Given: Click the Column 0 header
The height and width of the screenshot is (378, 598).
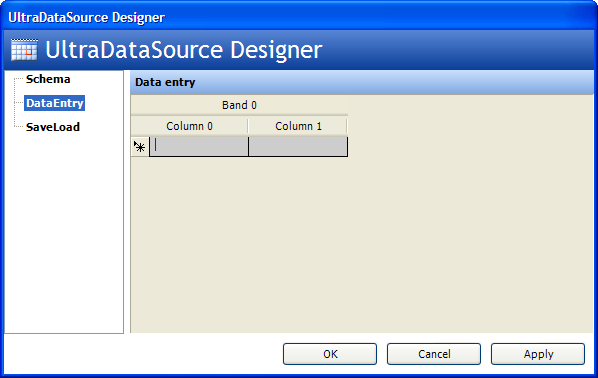Looking at the screenshot, I should (x=190, y=126).
